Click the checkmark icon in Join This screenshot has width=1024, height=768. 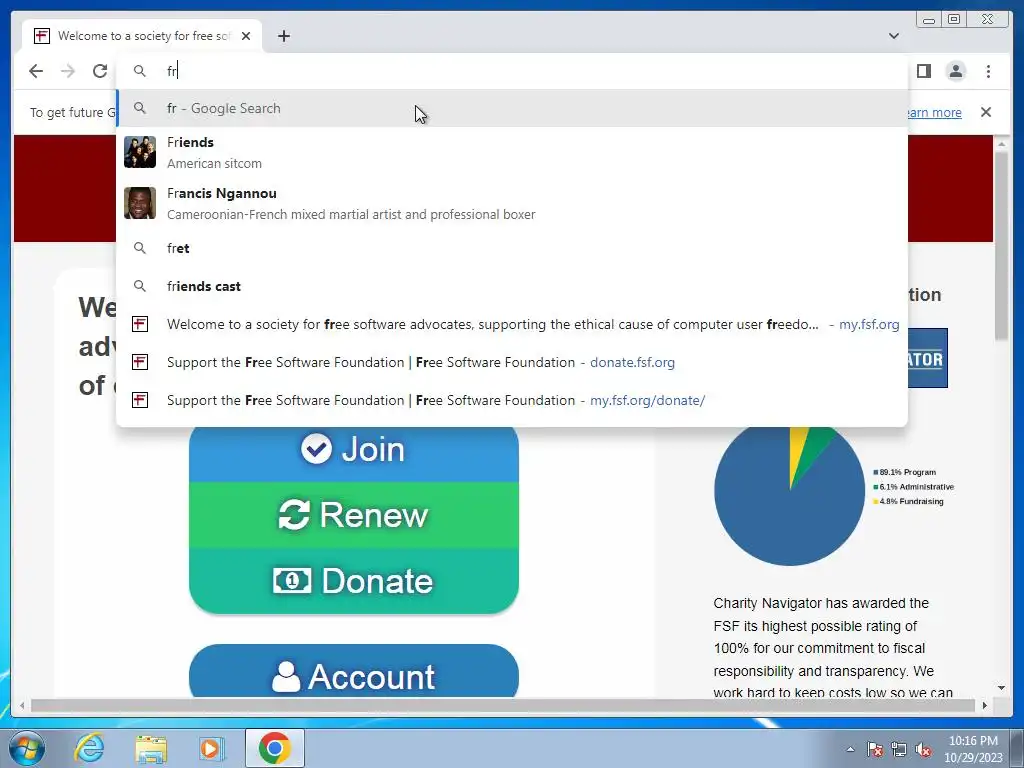tap(317, 449)
